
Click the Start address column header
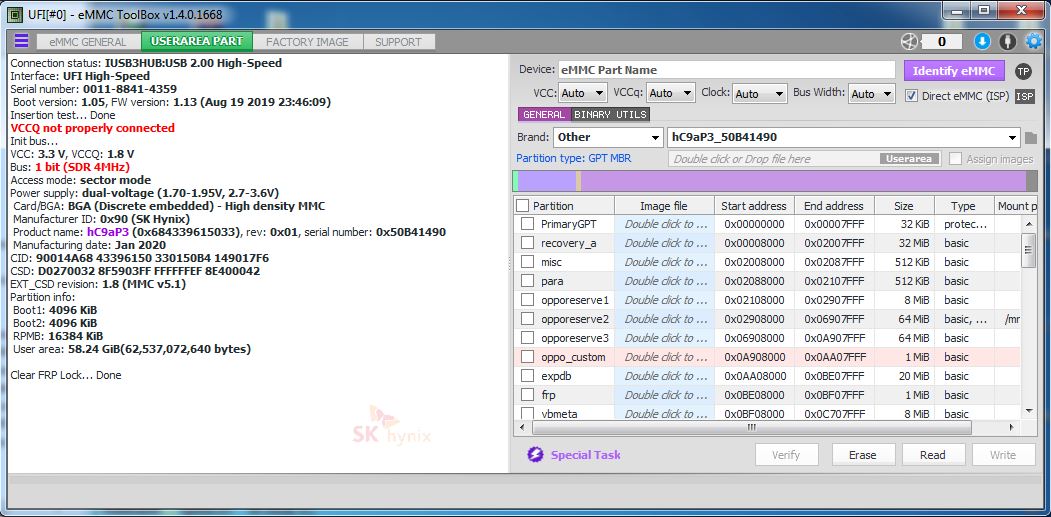pyautogui.click(x=754, y=206)
